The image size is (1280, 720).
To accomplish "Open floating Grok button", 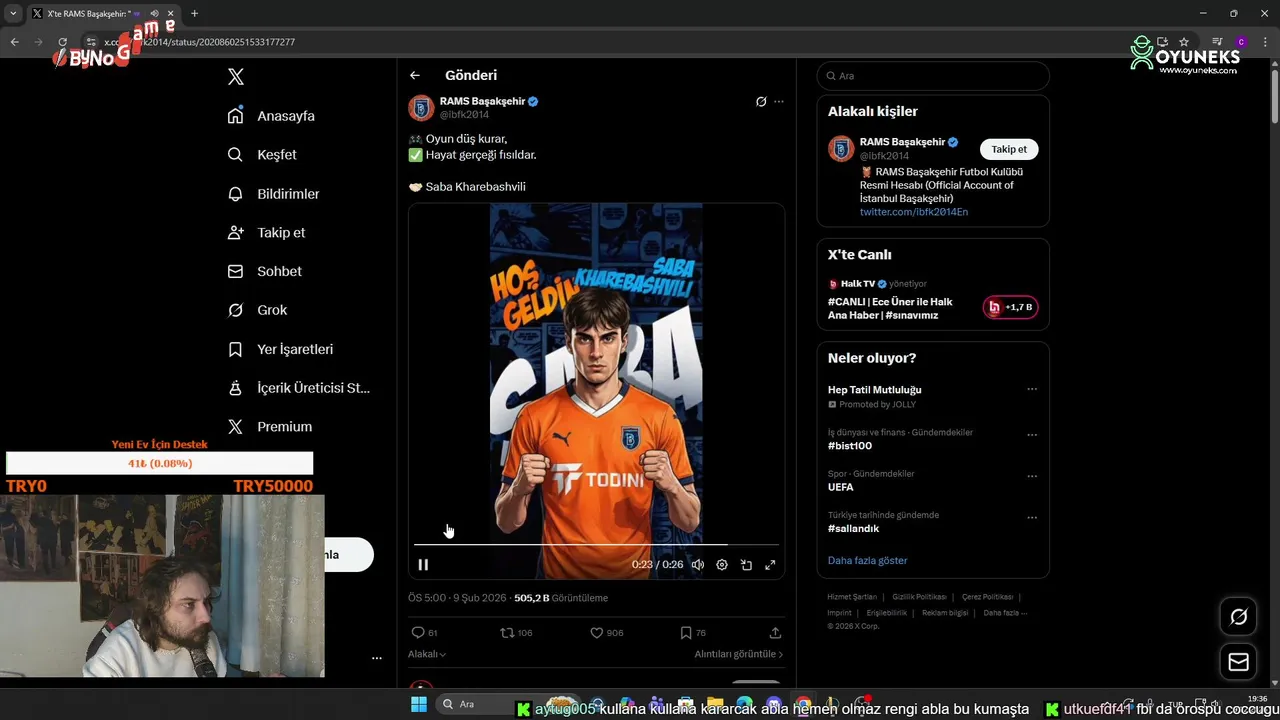I will pos(1238,617).
